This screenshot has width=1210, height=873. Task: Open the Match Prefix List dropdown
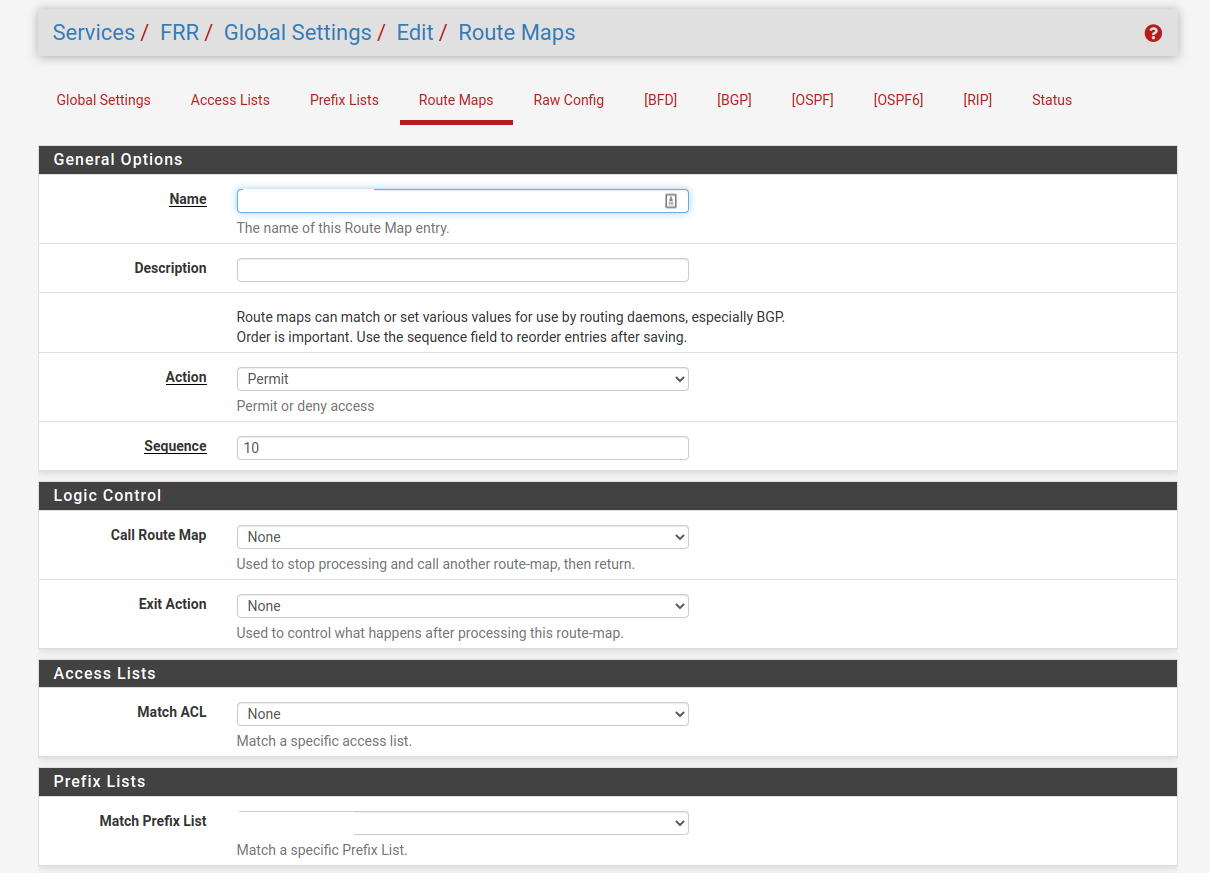pos(462,823)
